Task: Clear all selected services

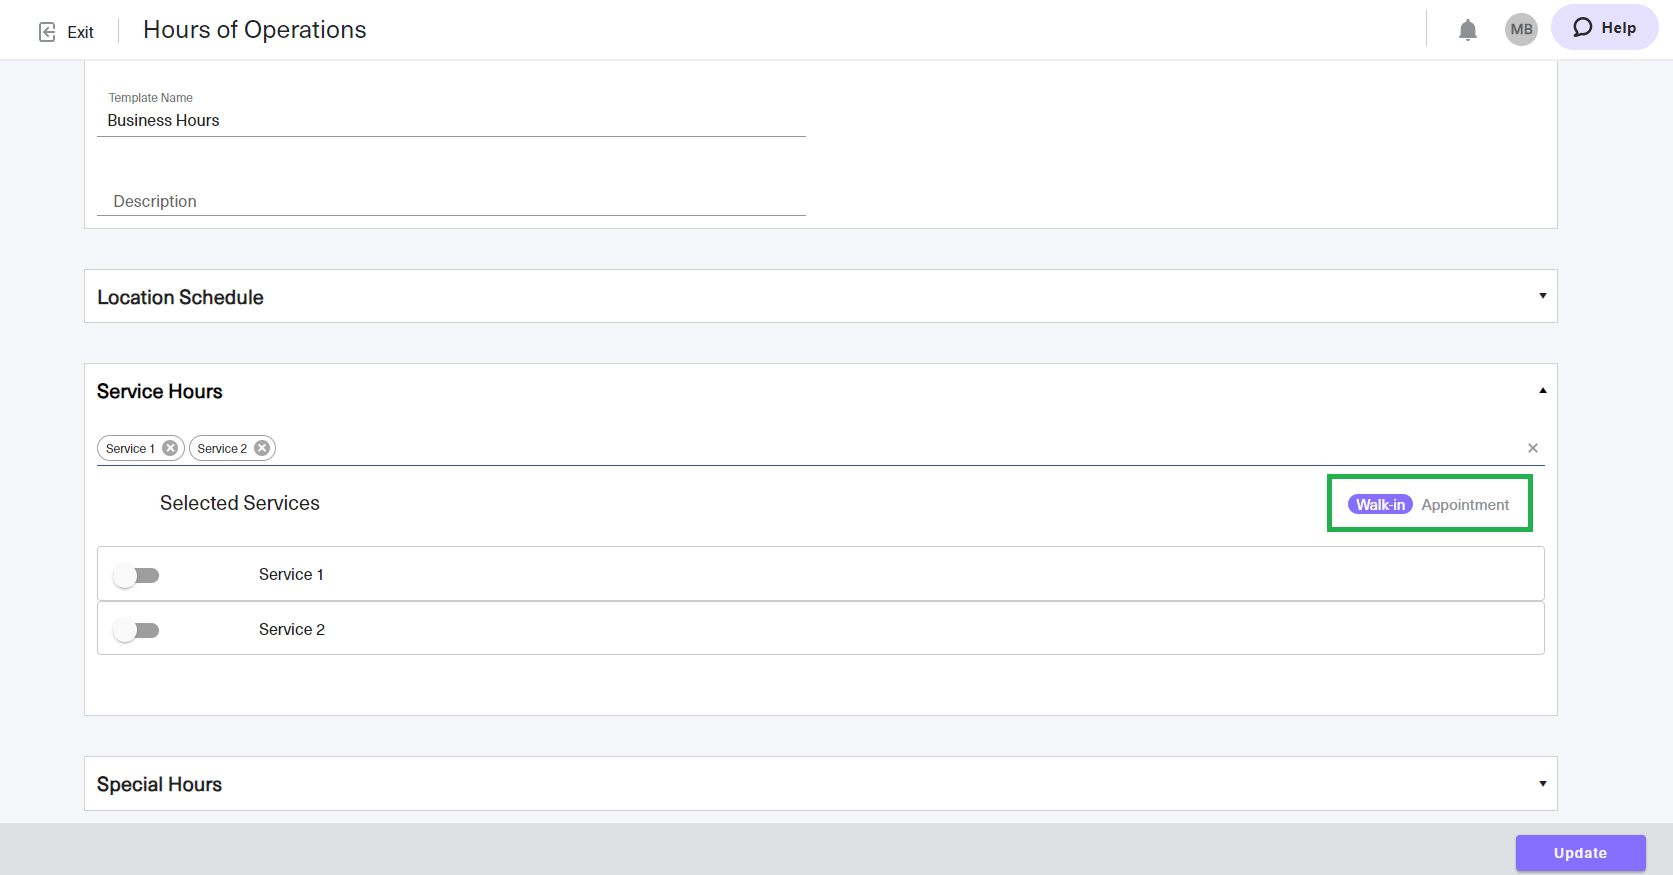Action: click(x=1532, y=448)
